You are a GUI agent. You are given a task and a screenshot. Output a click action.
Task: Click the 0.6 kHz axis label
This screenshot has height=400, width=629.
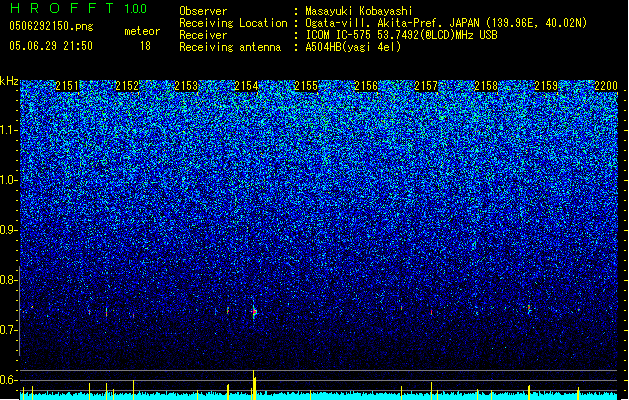(8, 380)
